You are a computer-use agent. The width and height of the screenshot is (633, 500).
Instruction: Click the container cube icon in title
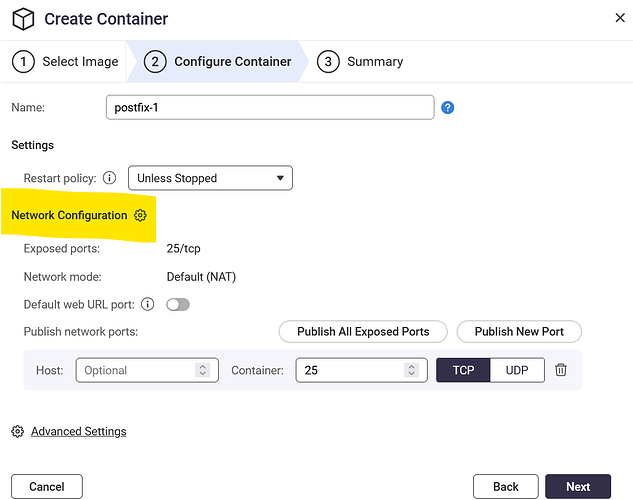click(24, 19)
